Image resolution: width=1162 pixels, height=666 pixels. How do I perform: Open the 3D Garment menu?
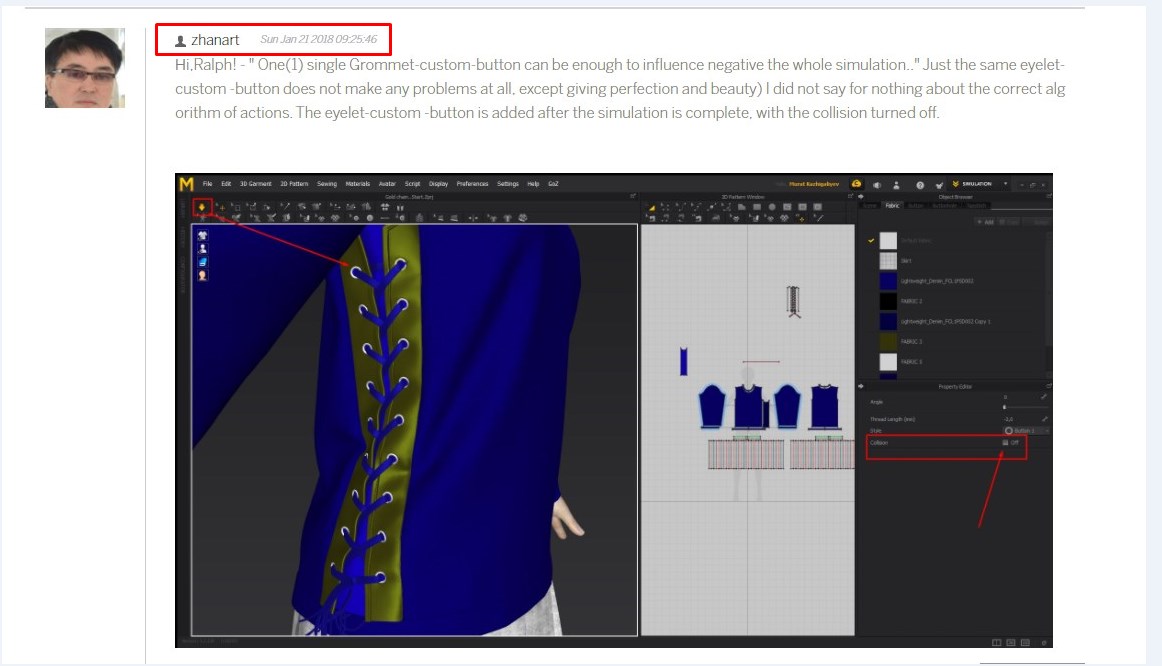[256, 184]
